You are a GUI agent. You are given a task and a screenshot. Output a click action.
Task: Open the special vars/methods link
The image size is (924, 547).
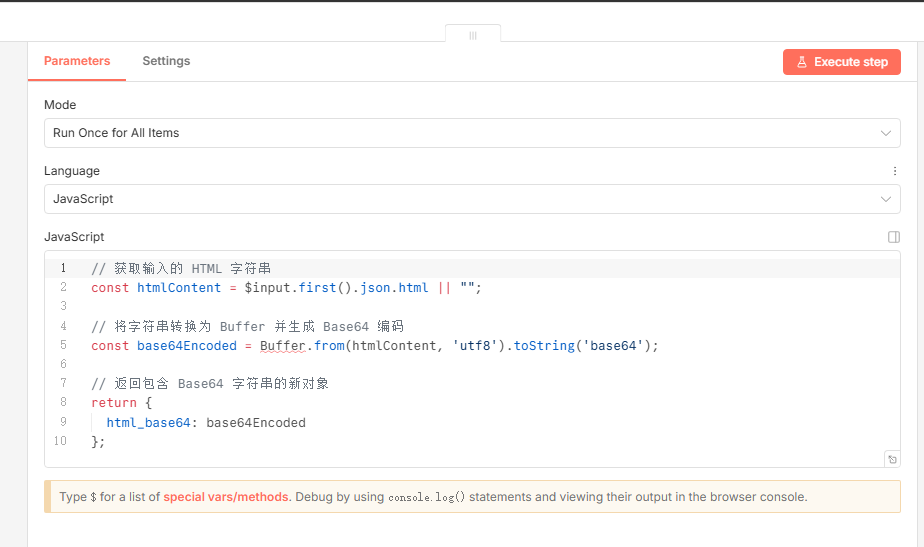(x=227, y=497)
